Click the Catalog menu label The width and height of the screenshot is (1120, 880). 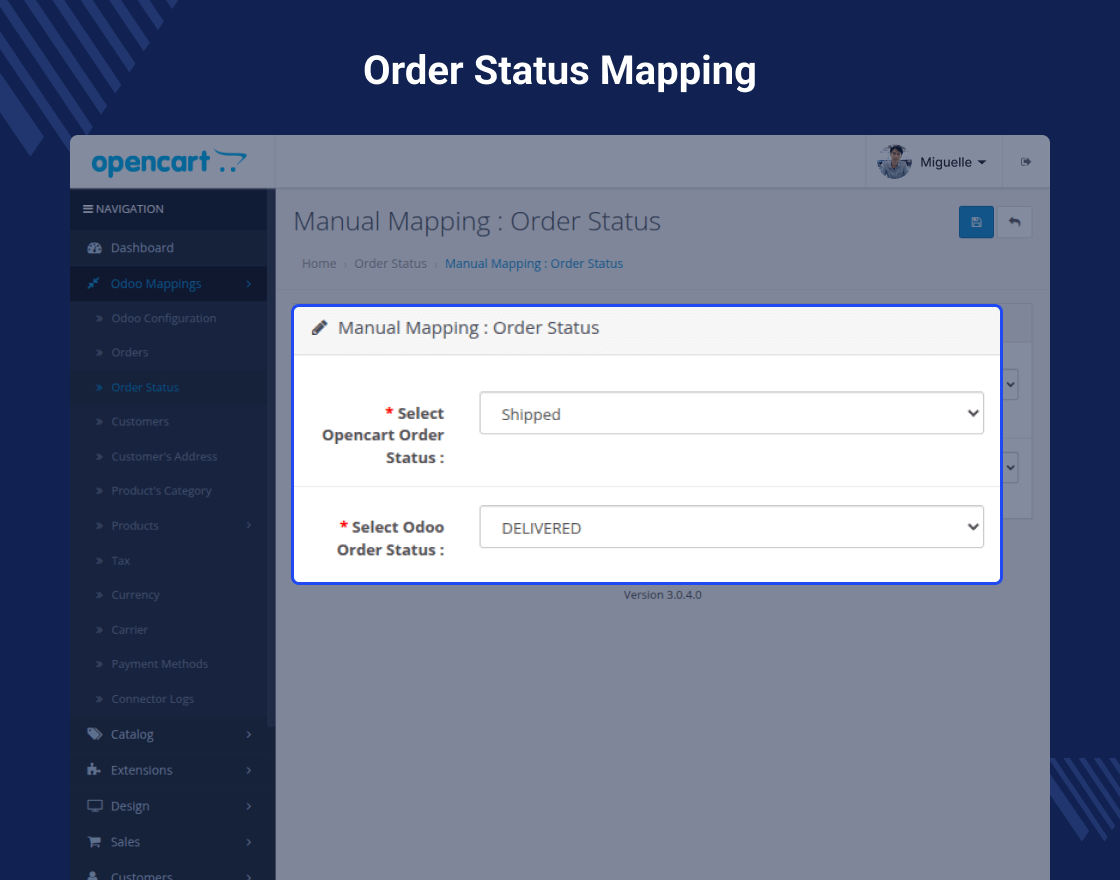(131, 734)
